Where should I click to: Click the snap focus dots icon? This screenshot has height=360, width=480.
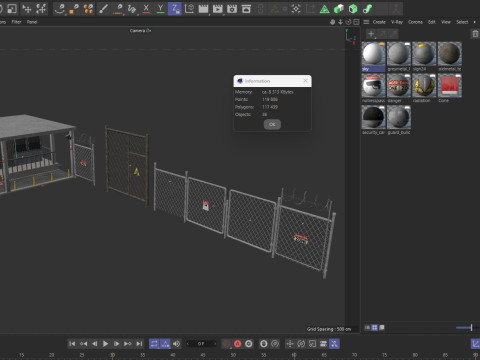296,9
